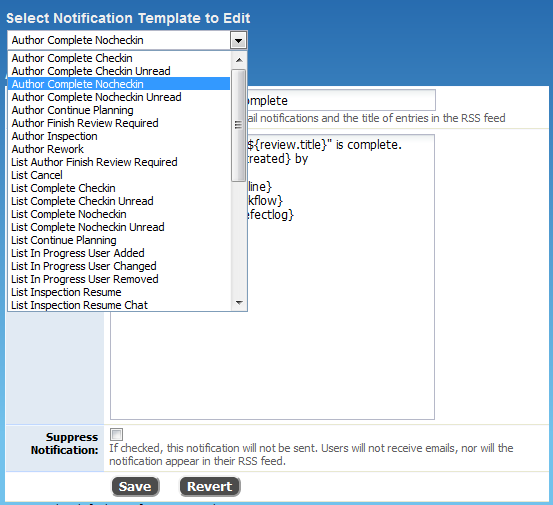This screenshot has width=553, height=505.
Task: Choose 'Author Rework' template
Action: tap(120, 149)
